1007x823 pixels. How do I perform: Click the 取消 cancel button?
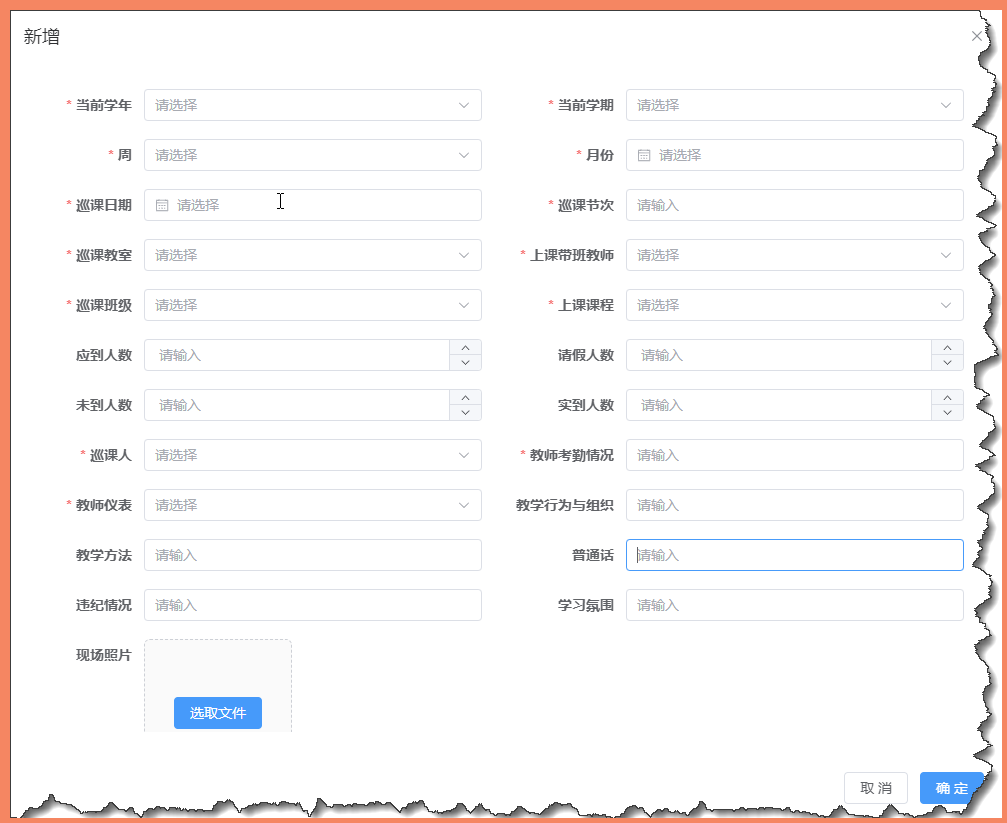tap(875, 788)
